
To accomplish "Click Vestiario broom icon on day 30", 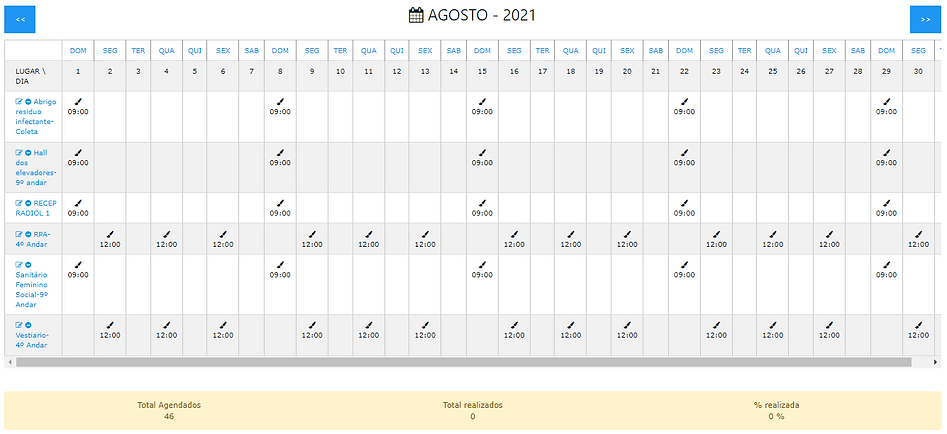I will (919, 325).
